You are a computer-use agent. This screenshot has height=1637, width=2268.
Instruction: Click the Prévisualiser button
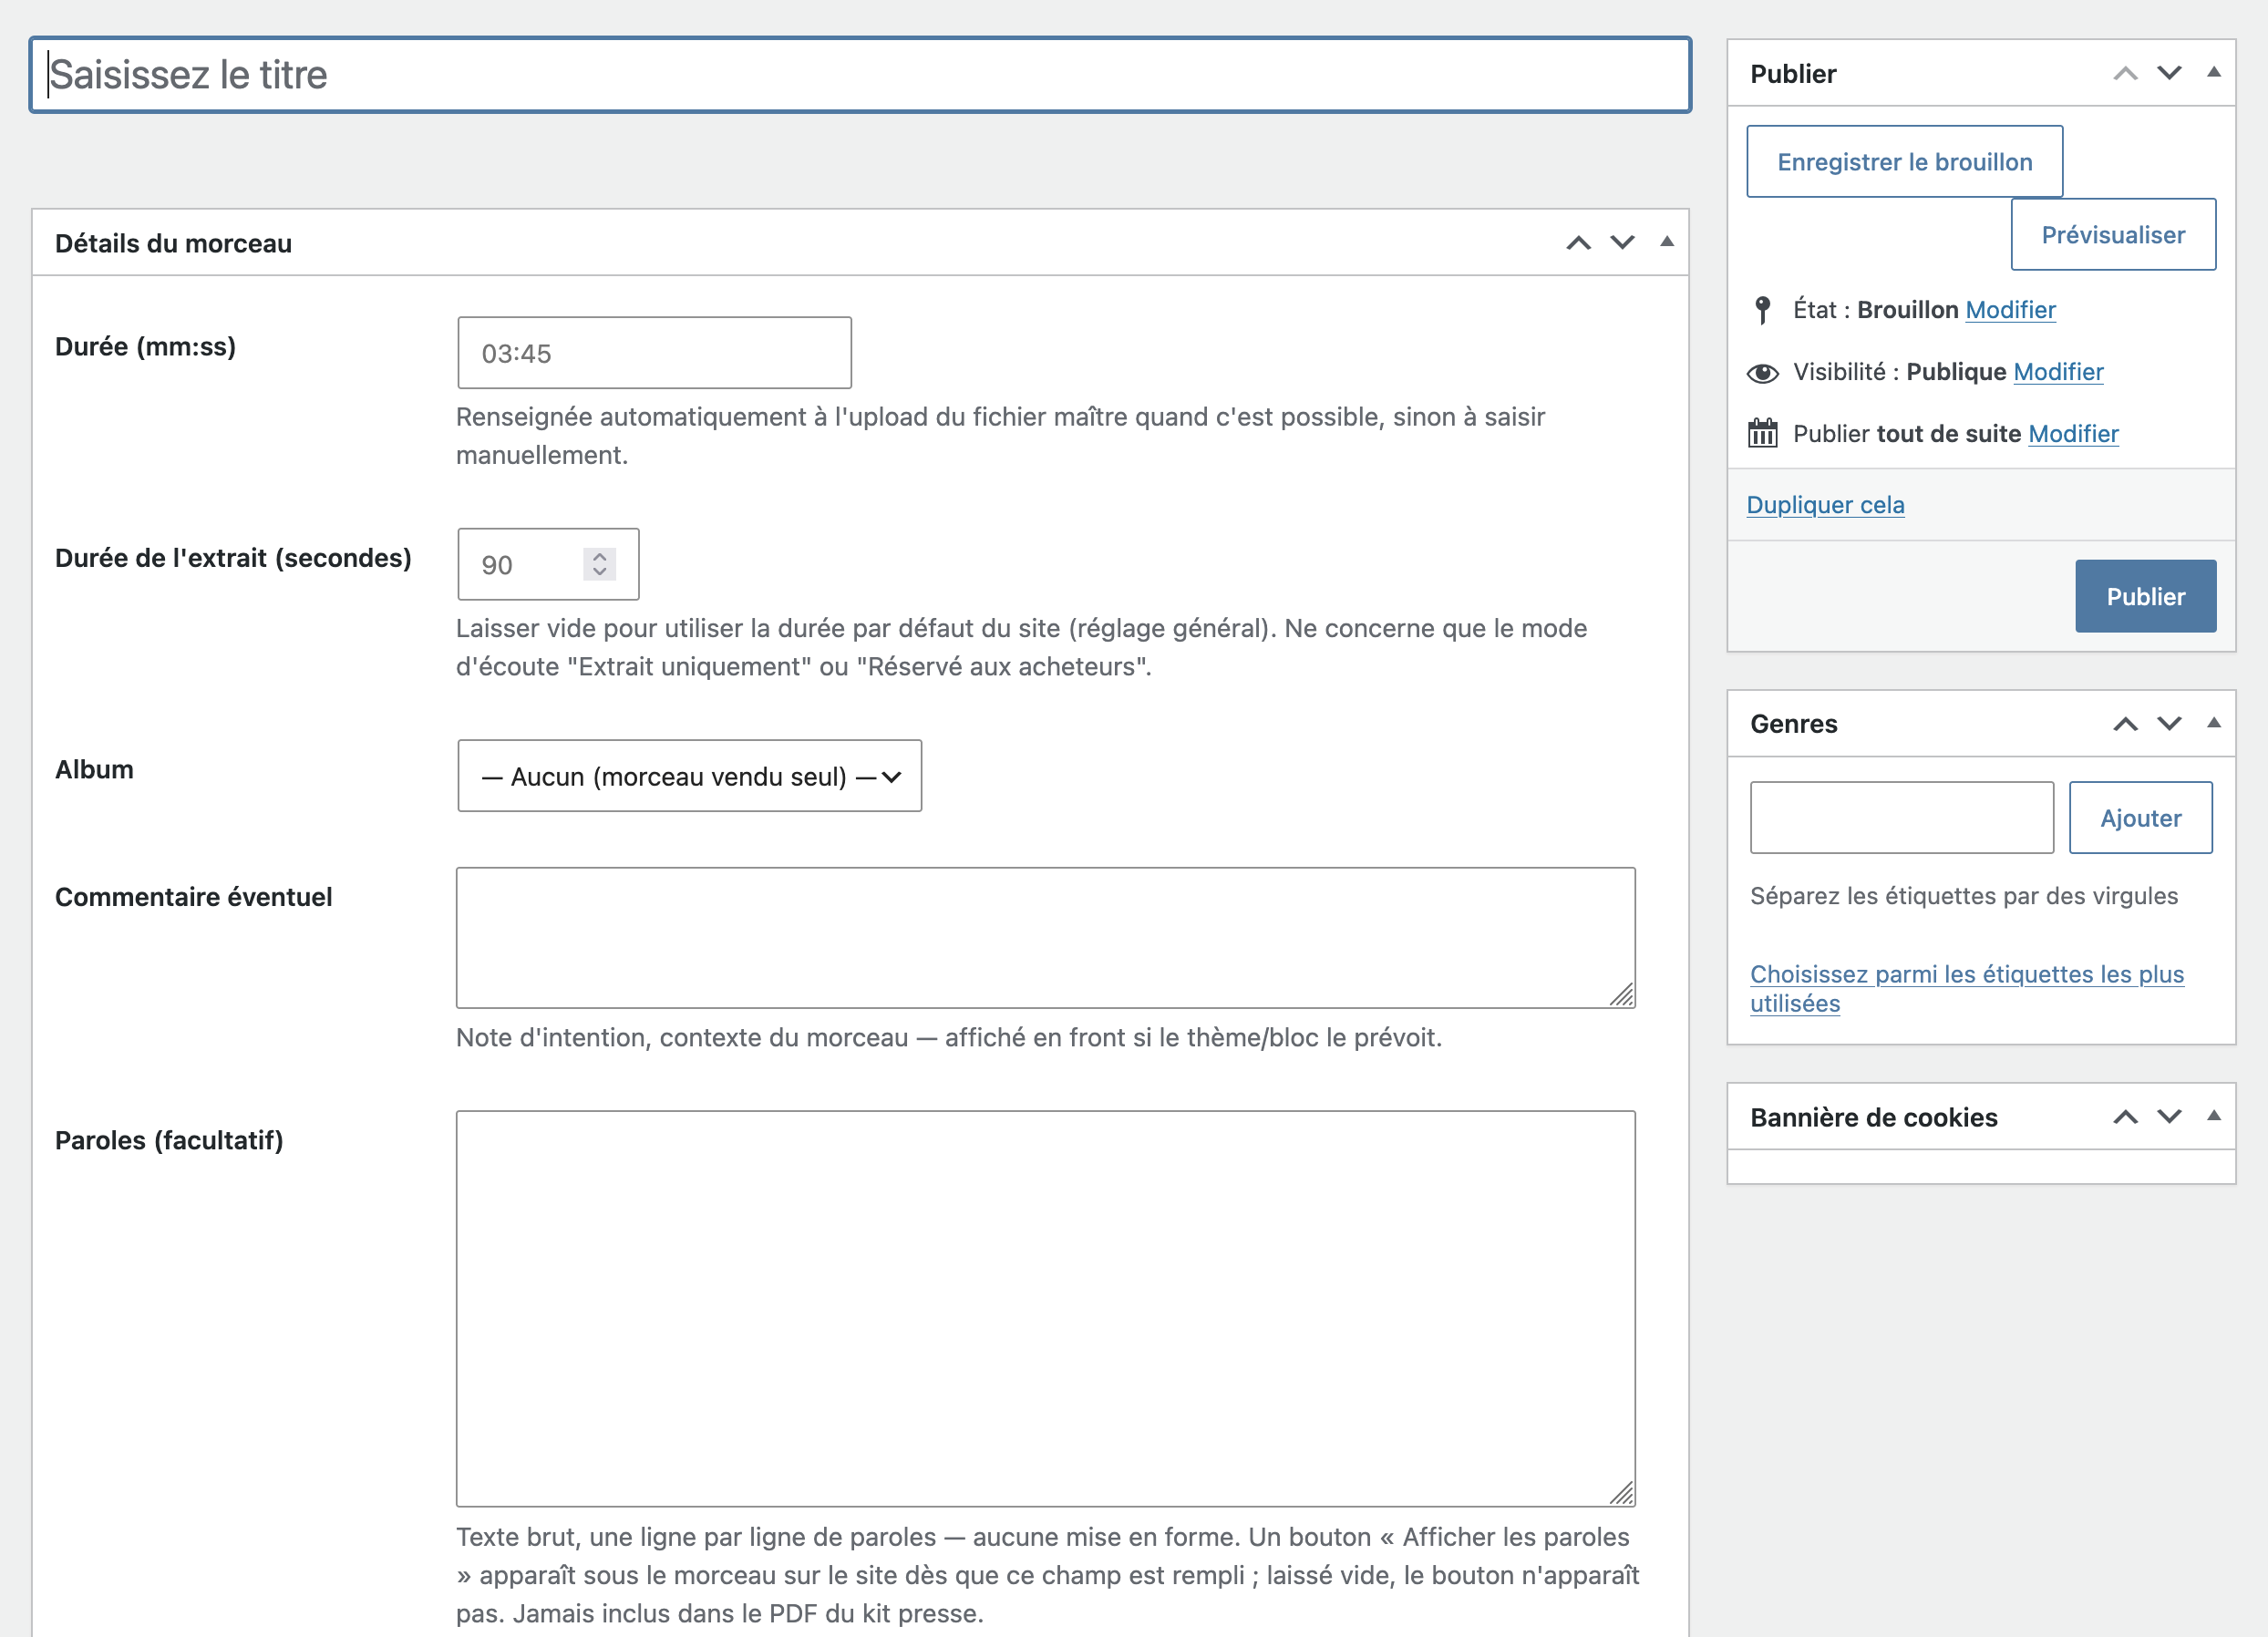pyautogui.click(x=2113, y=235)
